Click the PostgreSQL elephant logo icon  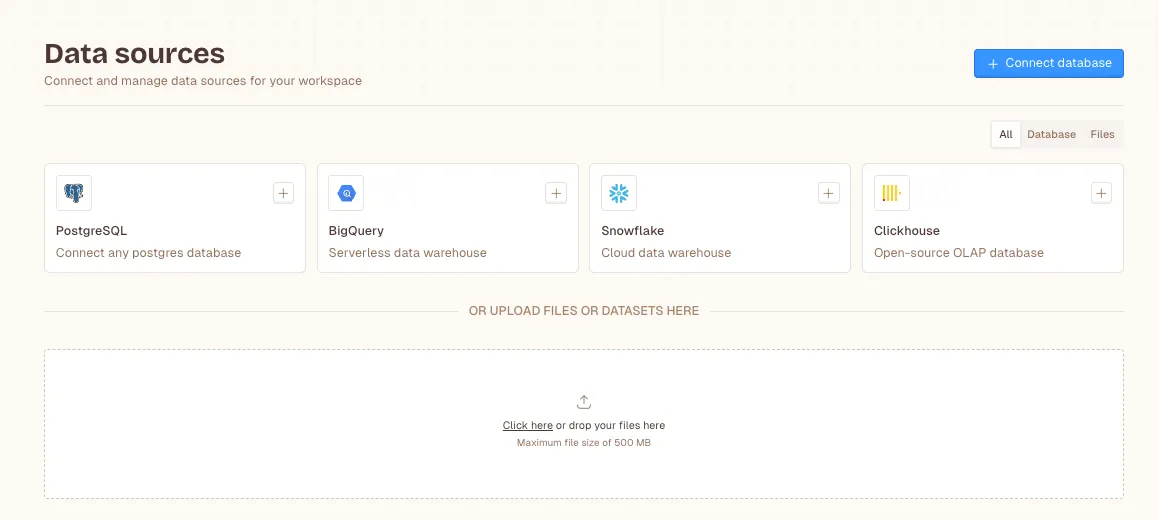74,194
